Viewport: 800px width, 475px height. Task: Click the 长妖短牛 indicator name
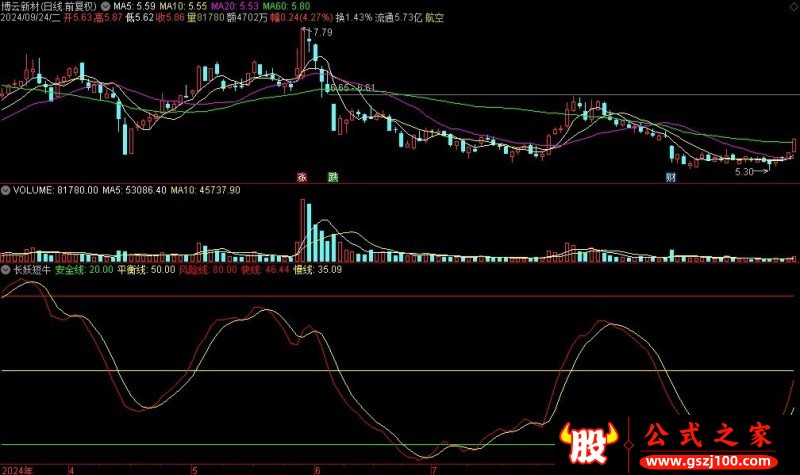pos(30,270)
